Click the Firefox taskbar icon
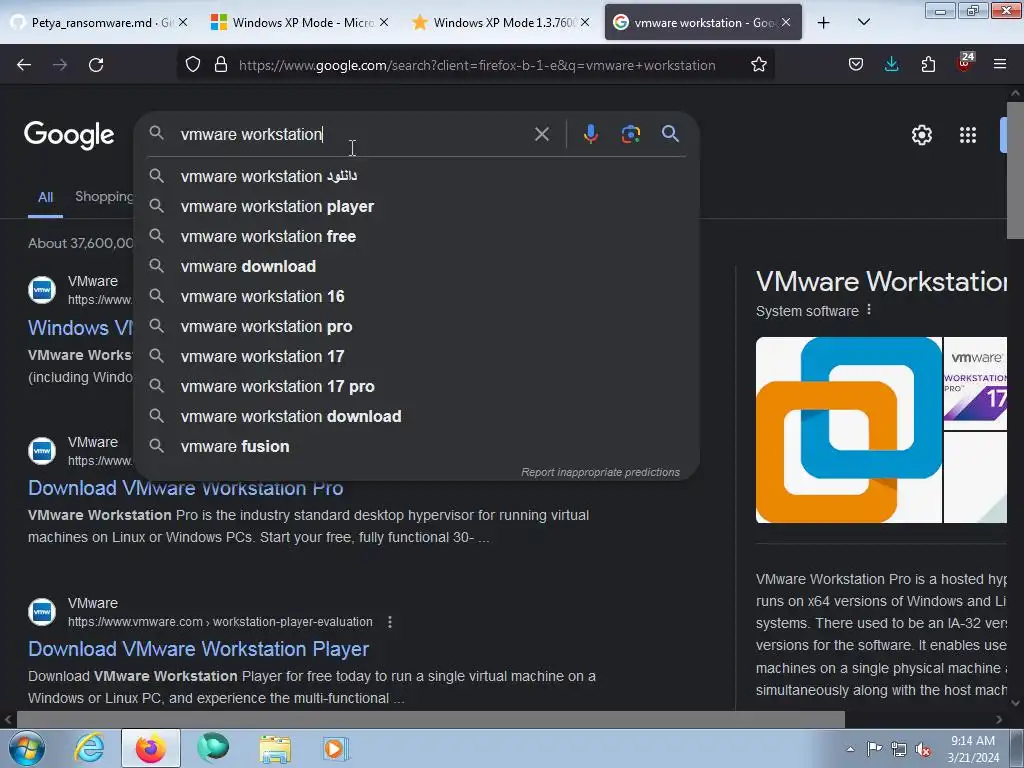 click(151, 748)
